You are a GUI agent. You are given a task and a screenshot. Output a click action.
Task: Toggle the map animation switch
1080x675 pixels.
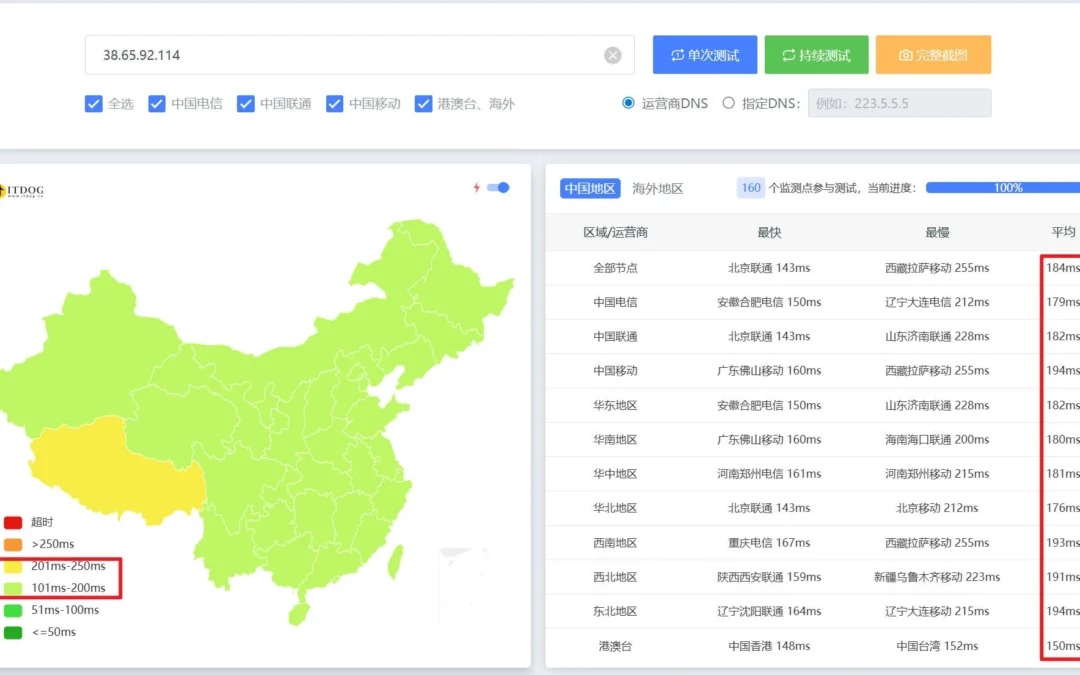pos(499,187)
